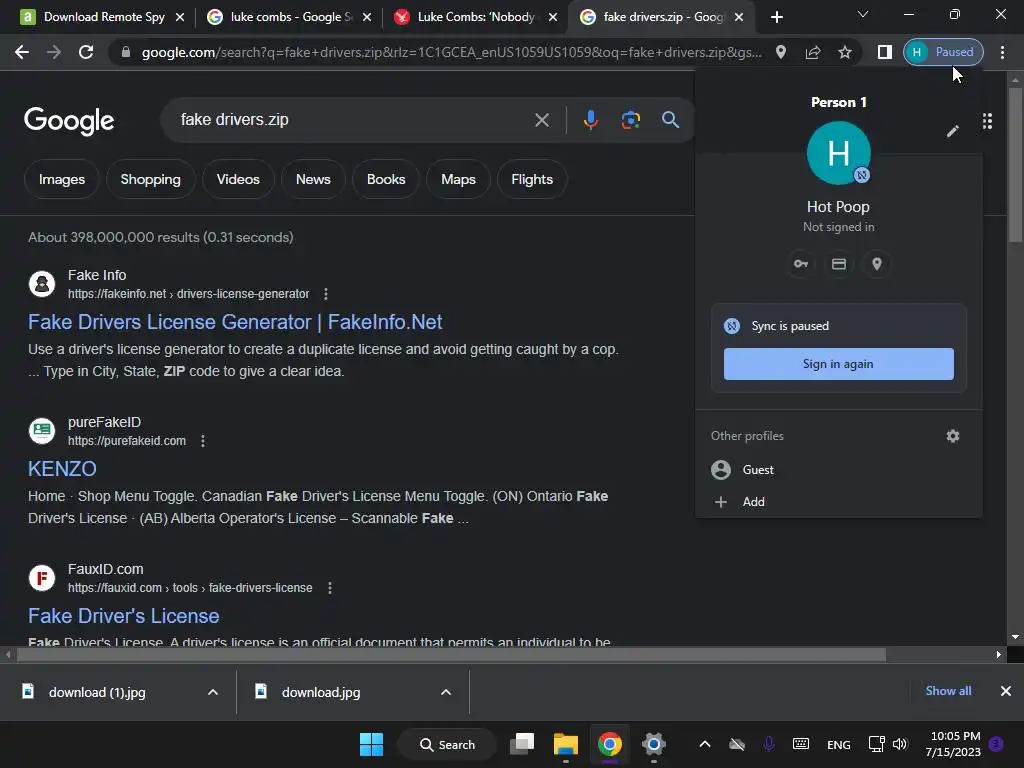This screenshot has width=1024, height=768.
Task: Filter results by Maps
Action: (458, 179)
